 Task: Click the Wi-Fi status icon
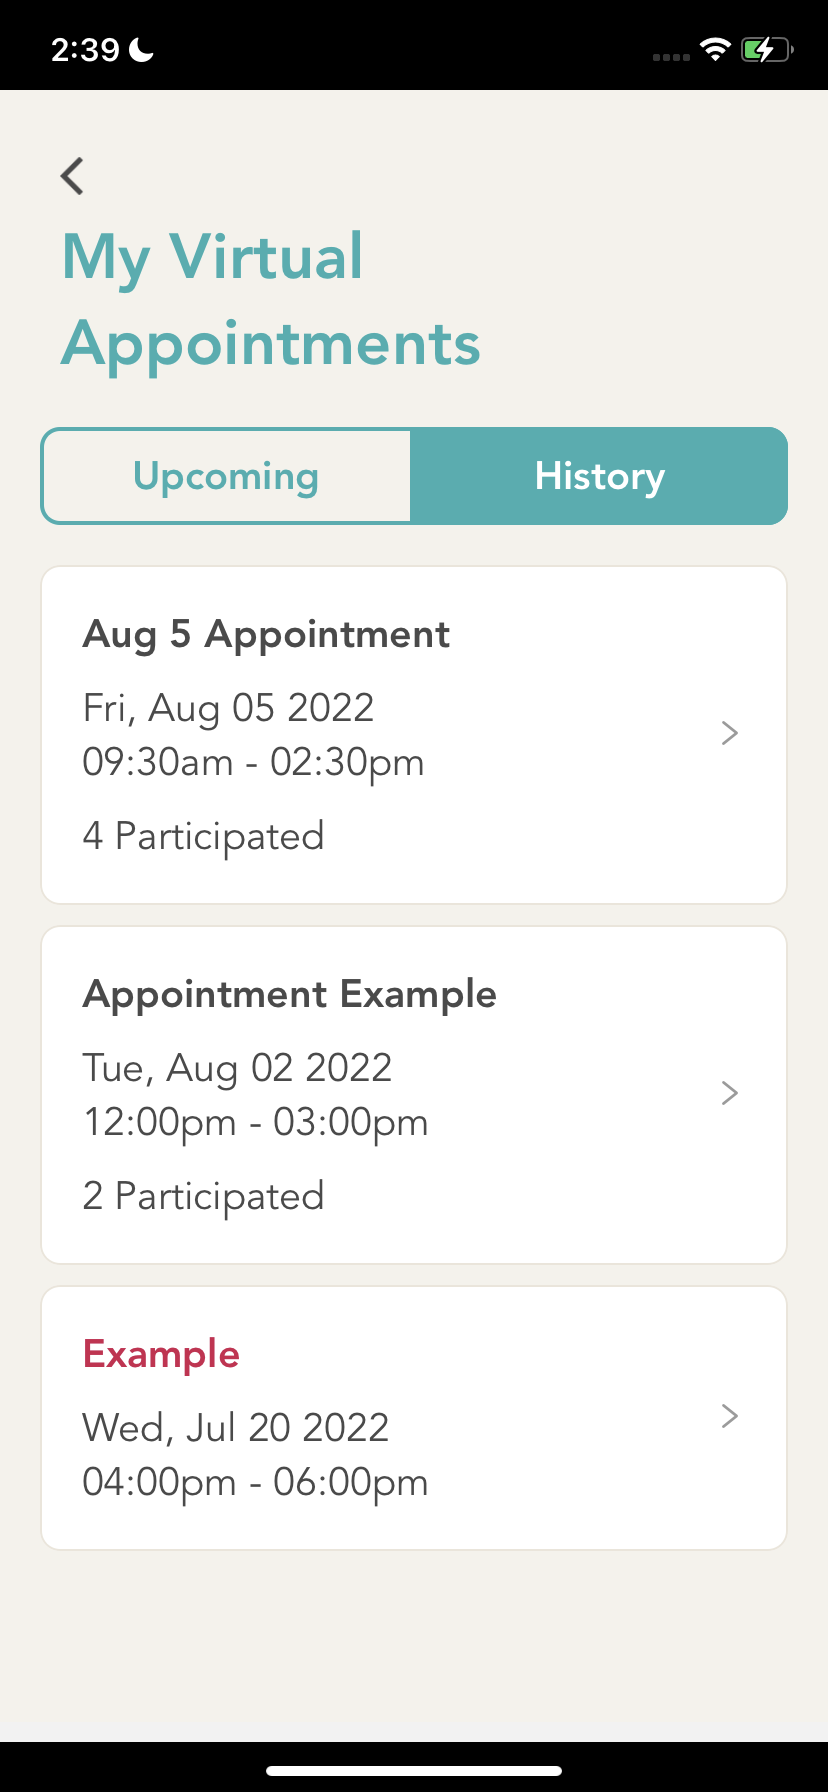click(x=715, y=49)
